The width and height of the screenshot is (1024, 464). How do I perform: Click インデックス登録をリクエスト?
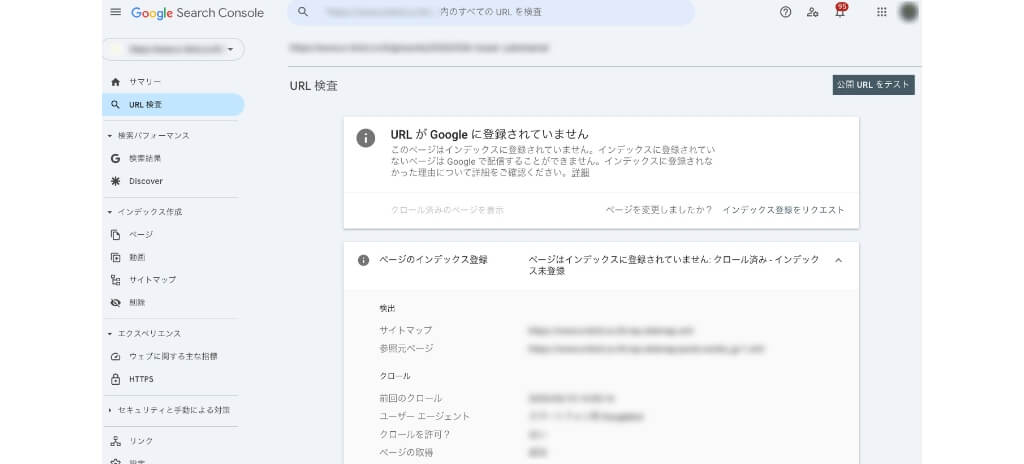(x=783, y=210)
